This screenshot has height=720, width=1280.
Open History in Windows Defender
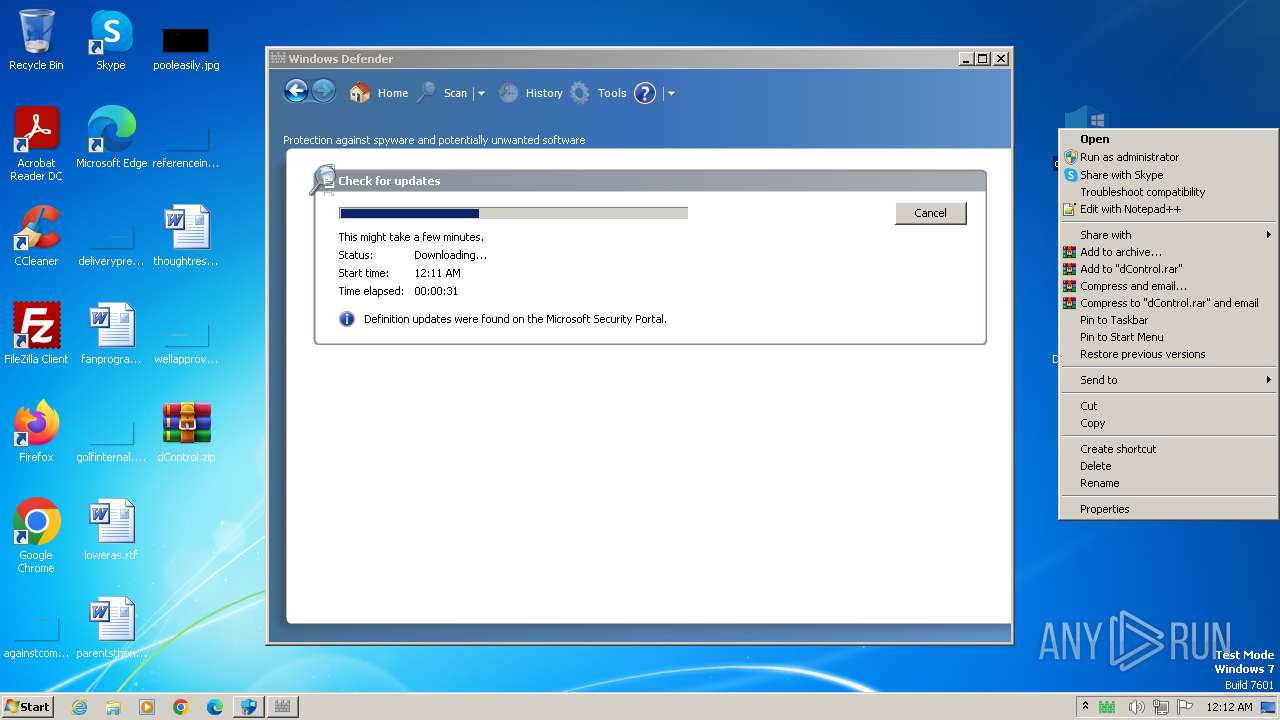531,93
